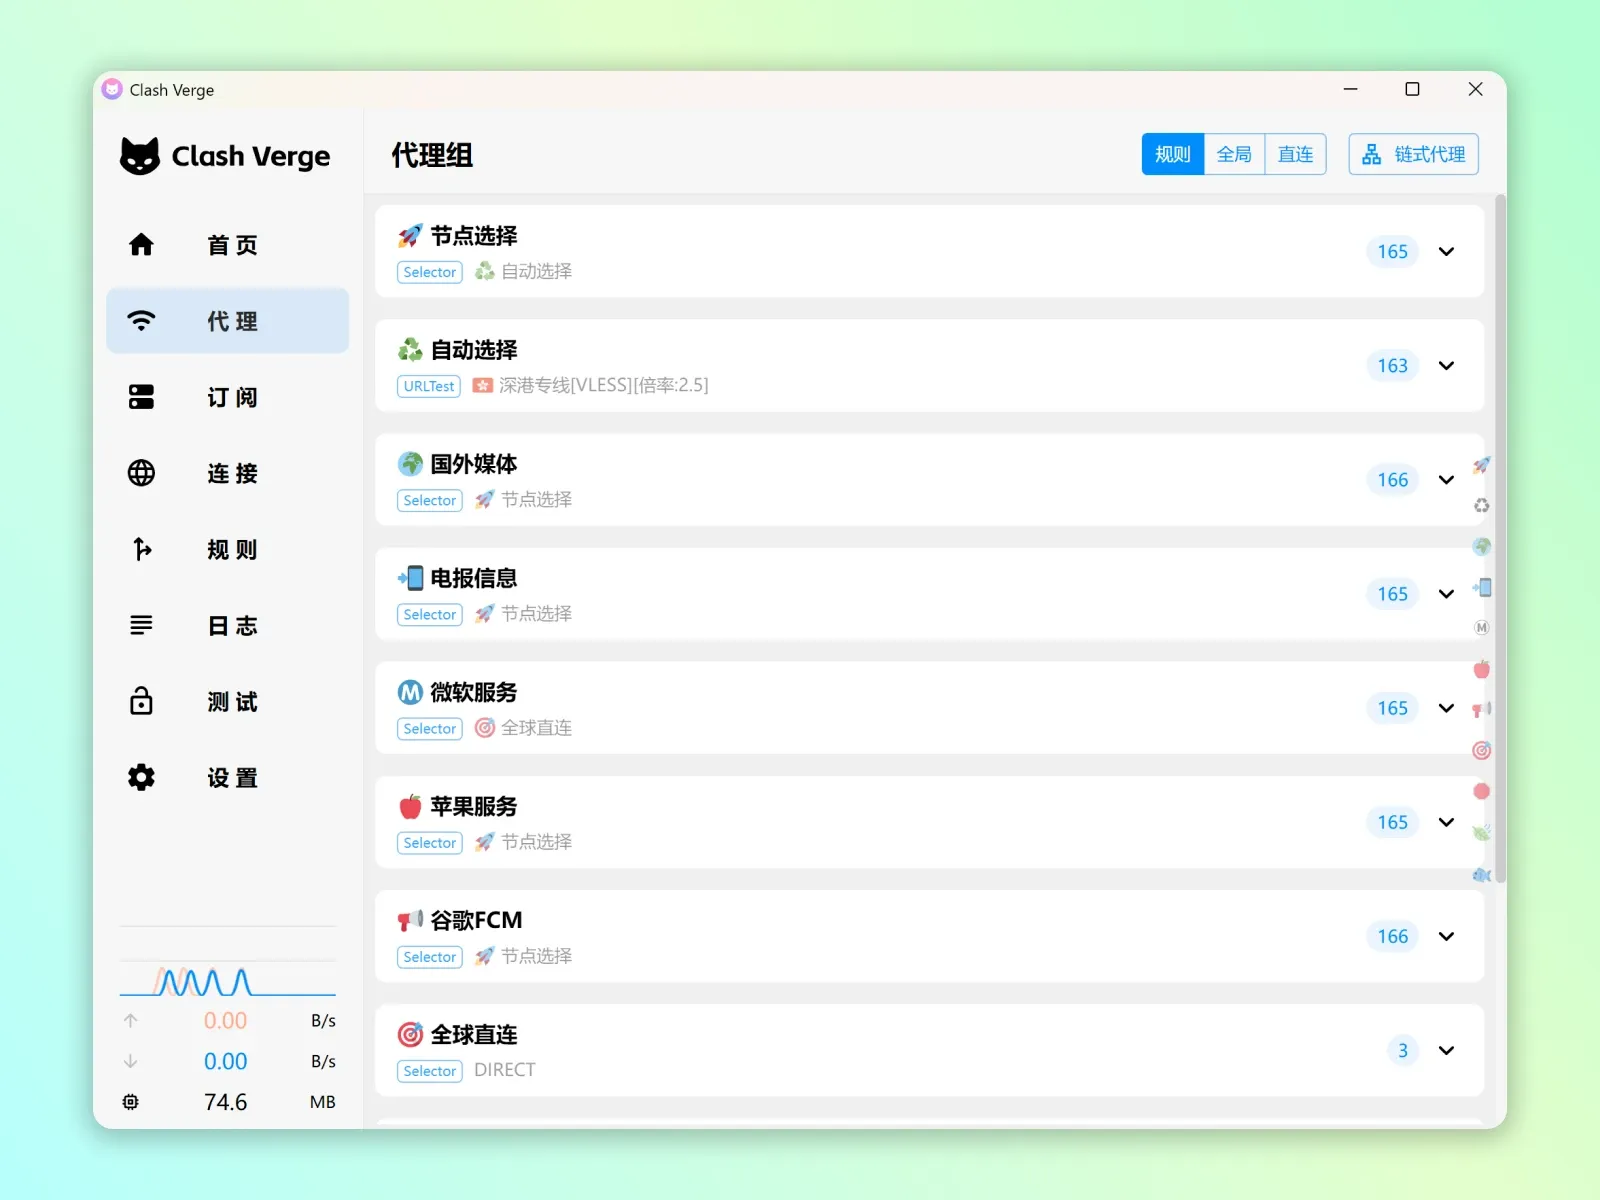
Task: Click the 3 node count on 全球直连
Action: (x=1403, y=1050)
